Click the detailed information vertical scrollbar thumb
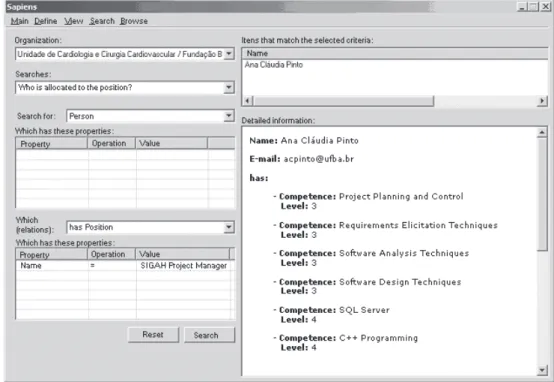 coord(542,194)
